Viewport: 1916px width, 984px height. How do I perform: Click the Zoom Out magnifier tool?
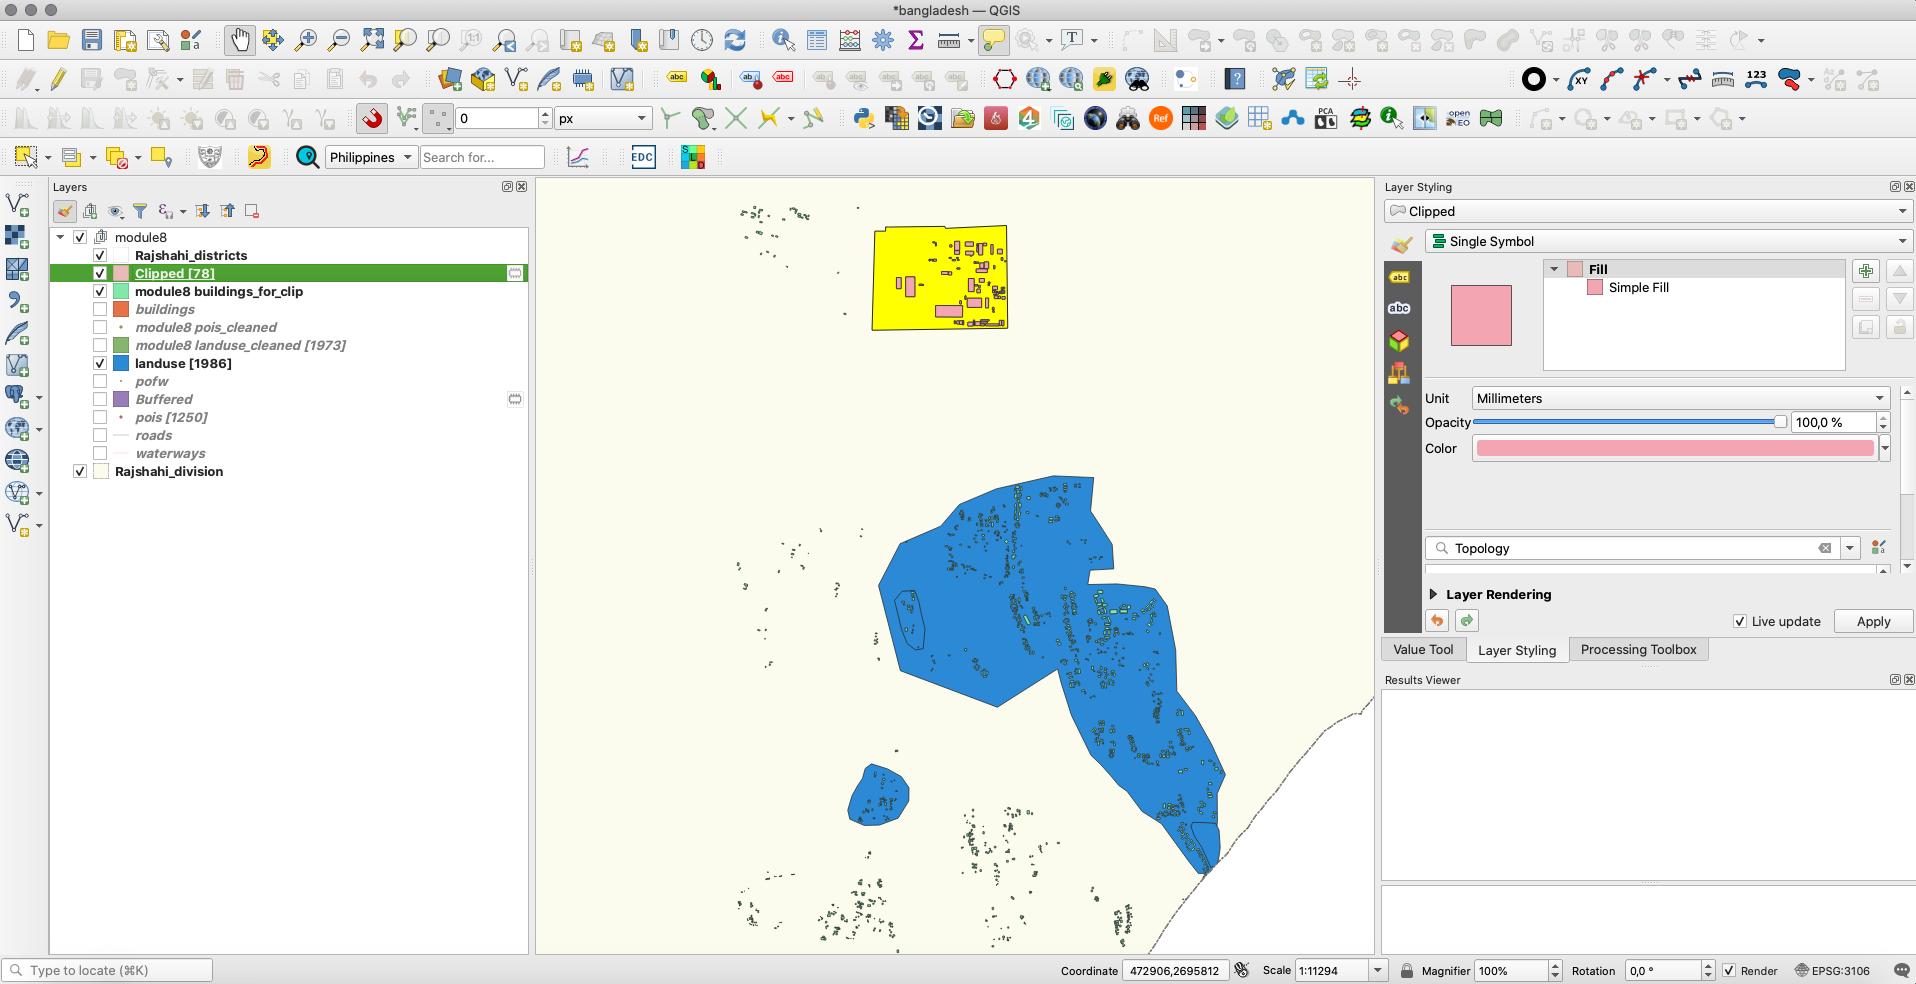339,40
